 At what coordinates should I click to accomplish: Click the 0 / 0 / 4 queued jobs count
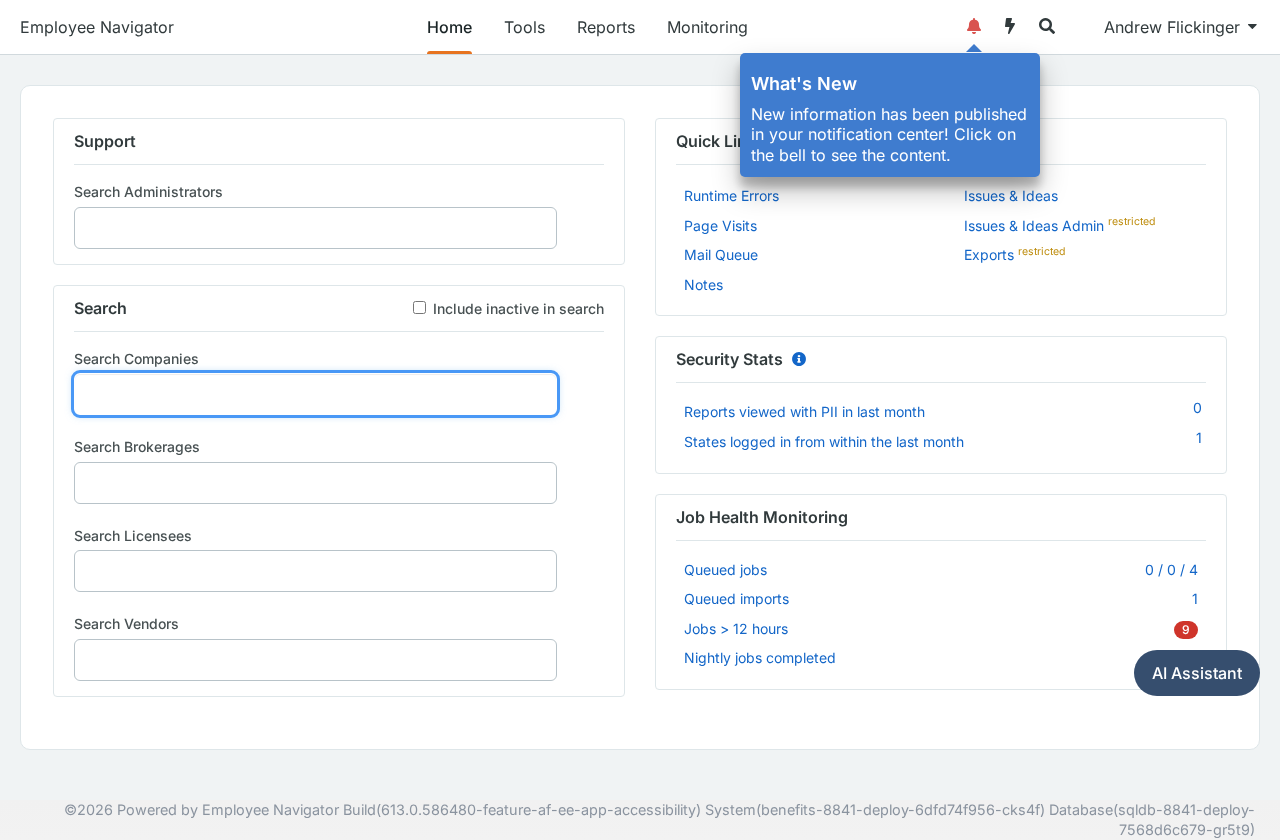(x=1171, y=570)
